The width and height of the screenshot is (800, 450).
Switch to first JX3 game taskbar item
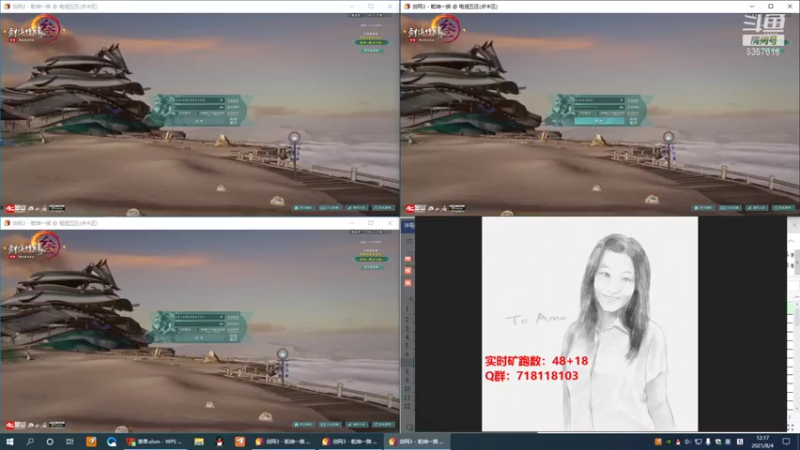tap(283, 441)
